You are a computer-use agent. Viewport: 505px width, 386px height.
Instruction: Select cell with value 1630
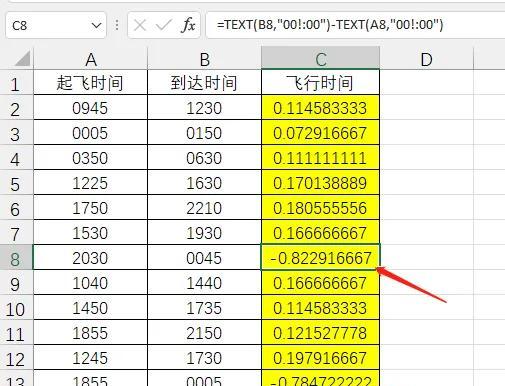tap(204, 183)
